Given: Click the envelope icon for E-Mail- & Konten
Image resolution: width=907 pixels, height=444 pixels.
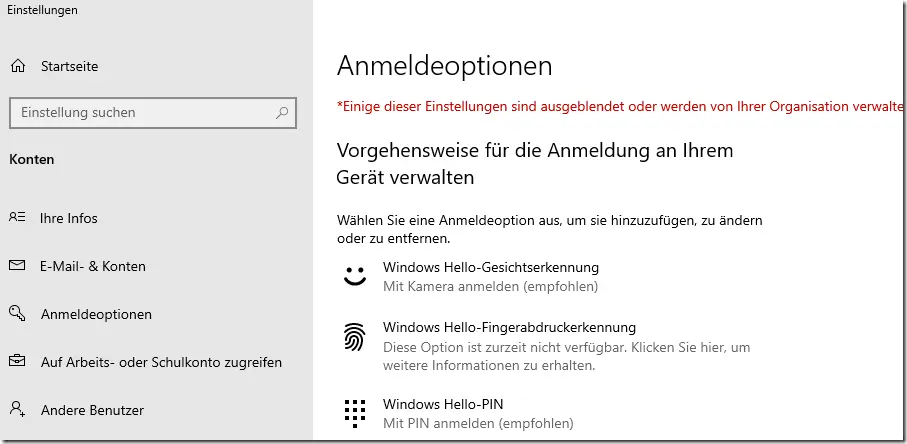Looking at the screenshot, I should [x=17, y=266].
